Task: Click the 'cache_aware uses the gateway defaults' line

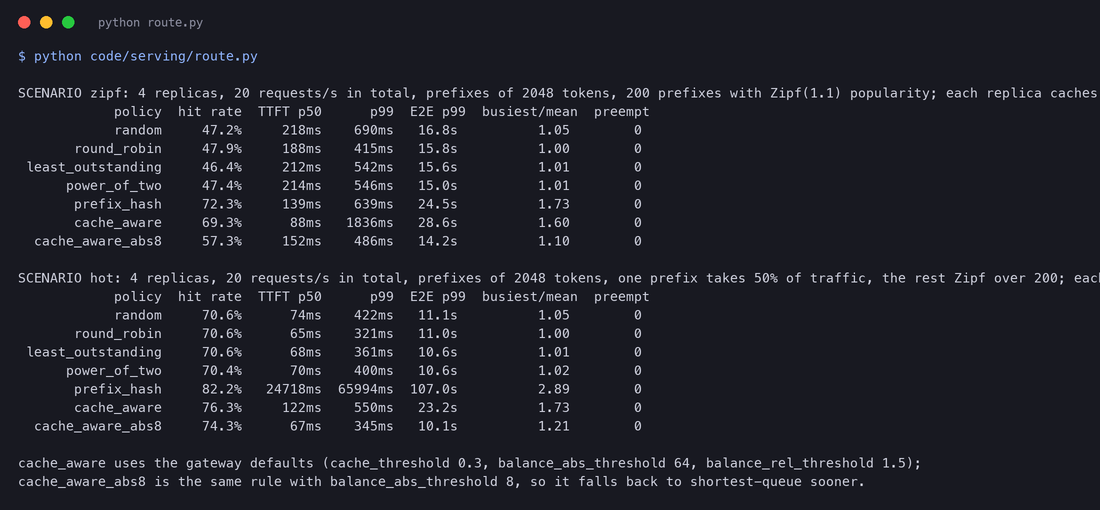Action: point(469,464)
